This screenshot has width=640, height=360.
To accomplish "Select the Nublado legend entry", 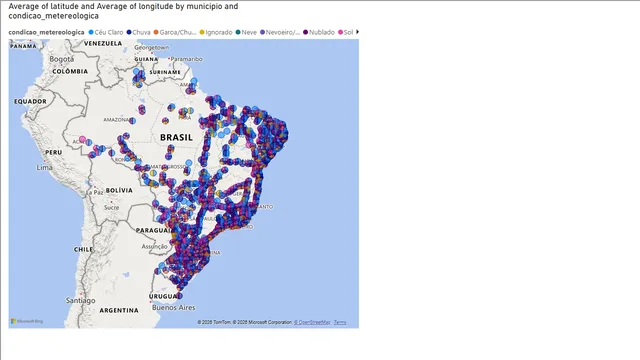I will coord(319,32).
